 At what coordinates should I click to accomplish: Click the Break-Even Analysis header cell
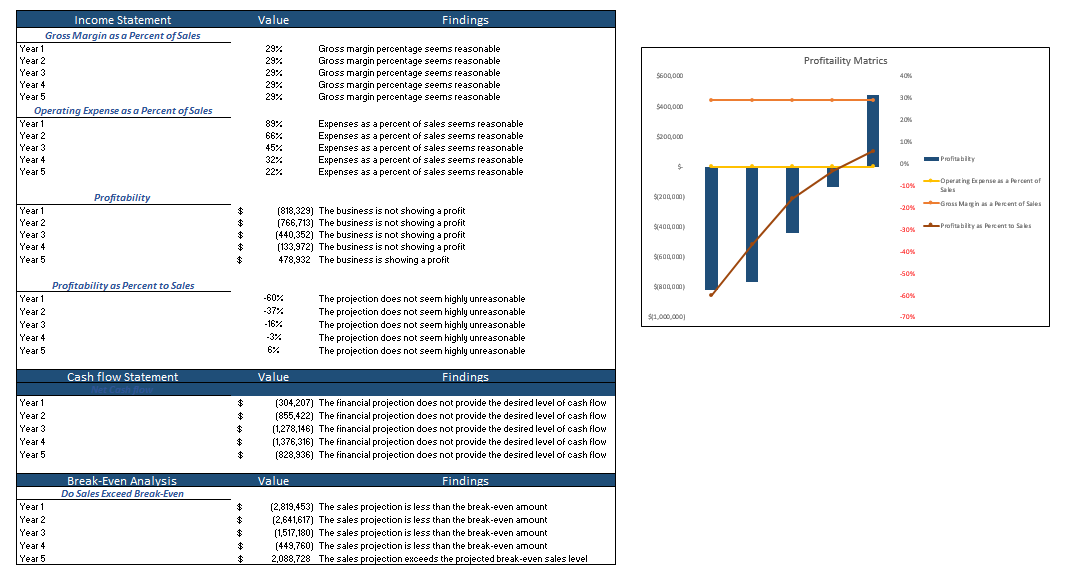coord(122,481)
